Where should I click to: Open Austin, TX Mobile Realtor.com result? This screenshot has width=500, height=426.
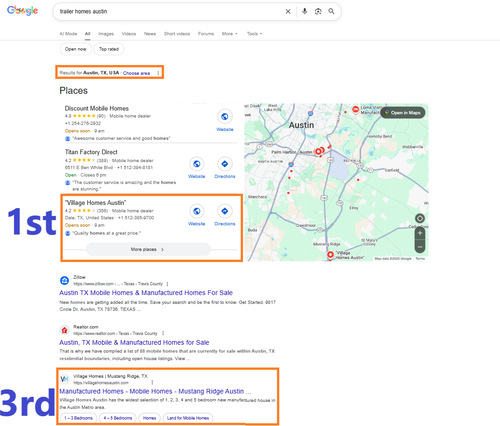click(x=134, y=342)
